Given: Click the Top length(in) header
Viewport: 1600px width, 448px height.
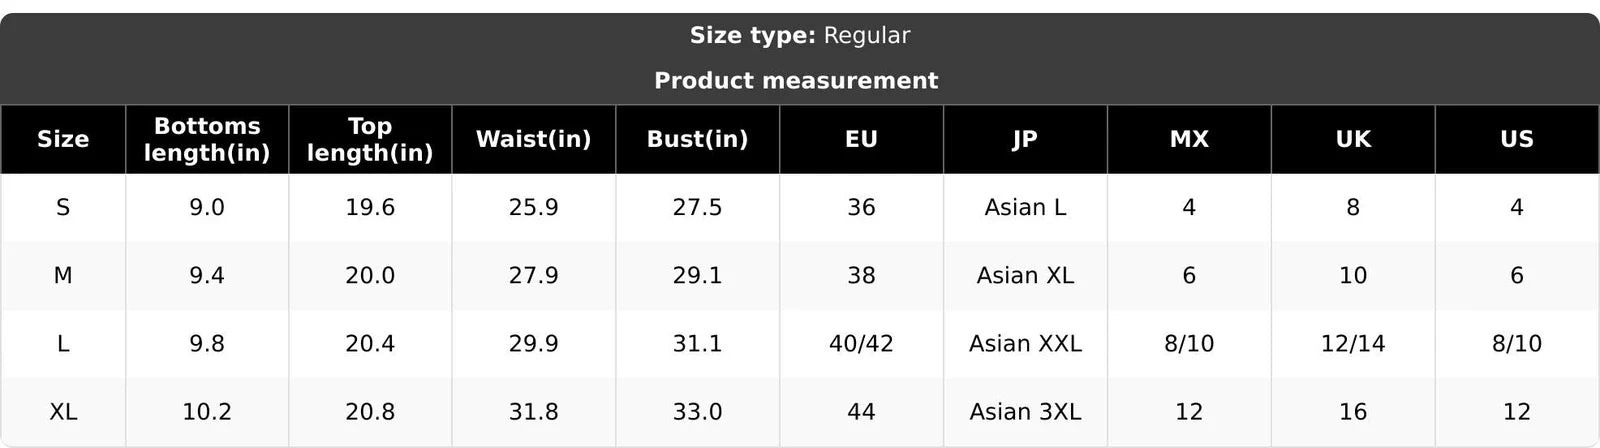Looking at the screenshot, I should [x=370, y=139].
